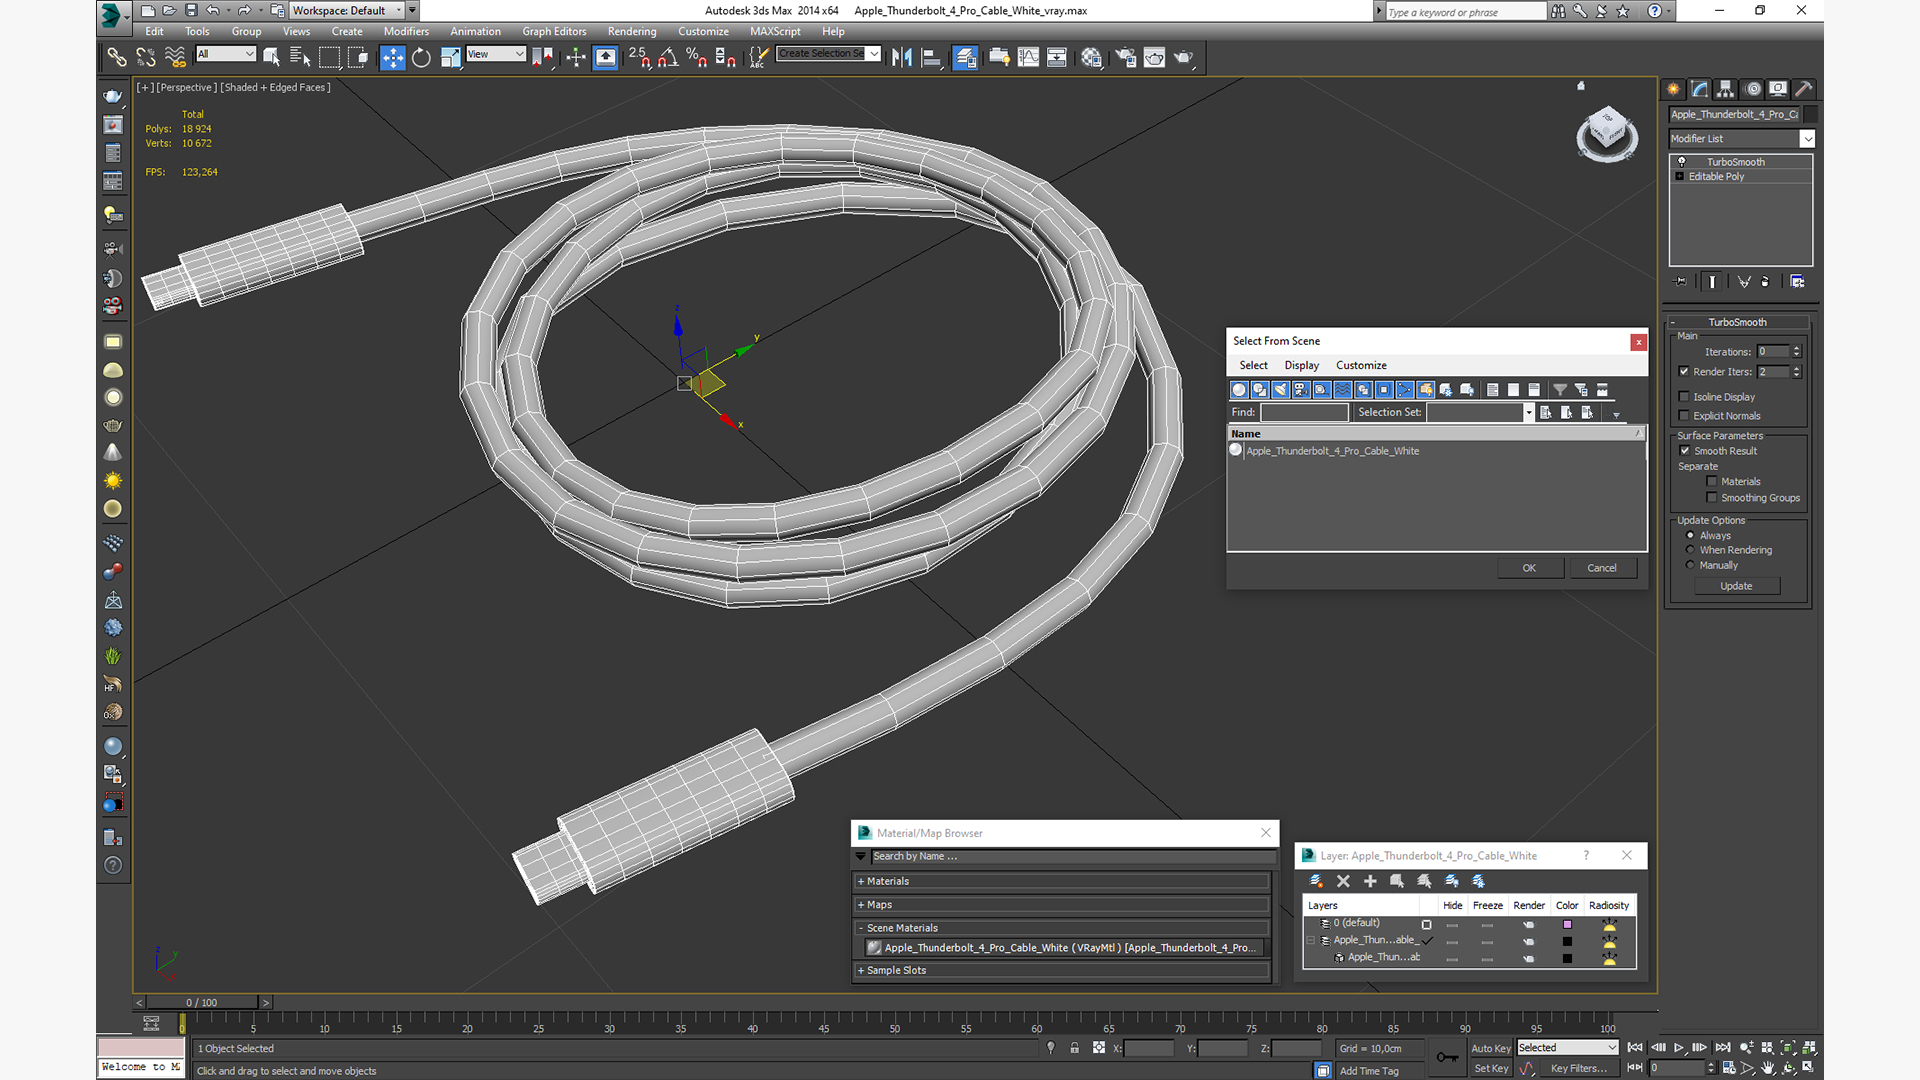Open the Modifier List dropdown
Viewport: 1920px width, 1080px height.
[x=1741, y=139]
